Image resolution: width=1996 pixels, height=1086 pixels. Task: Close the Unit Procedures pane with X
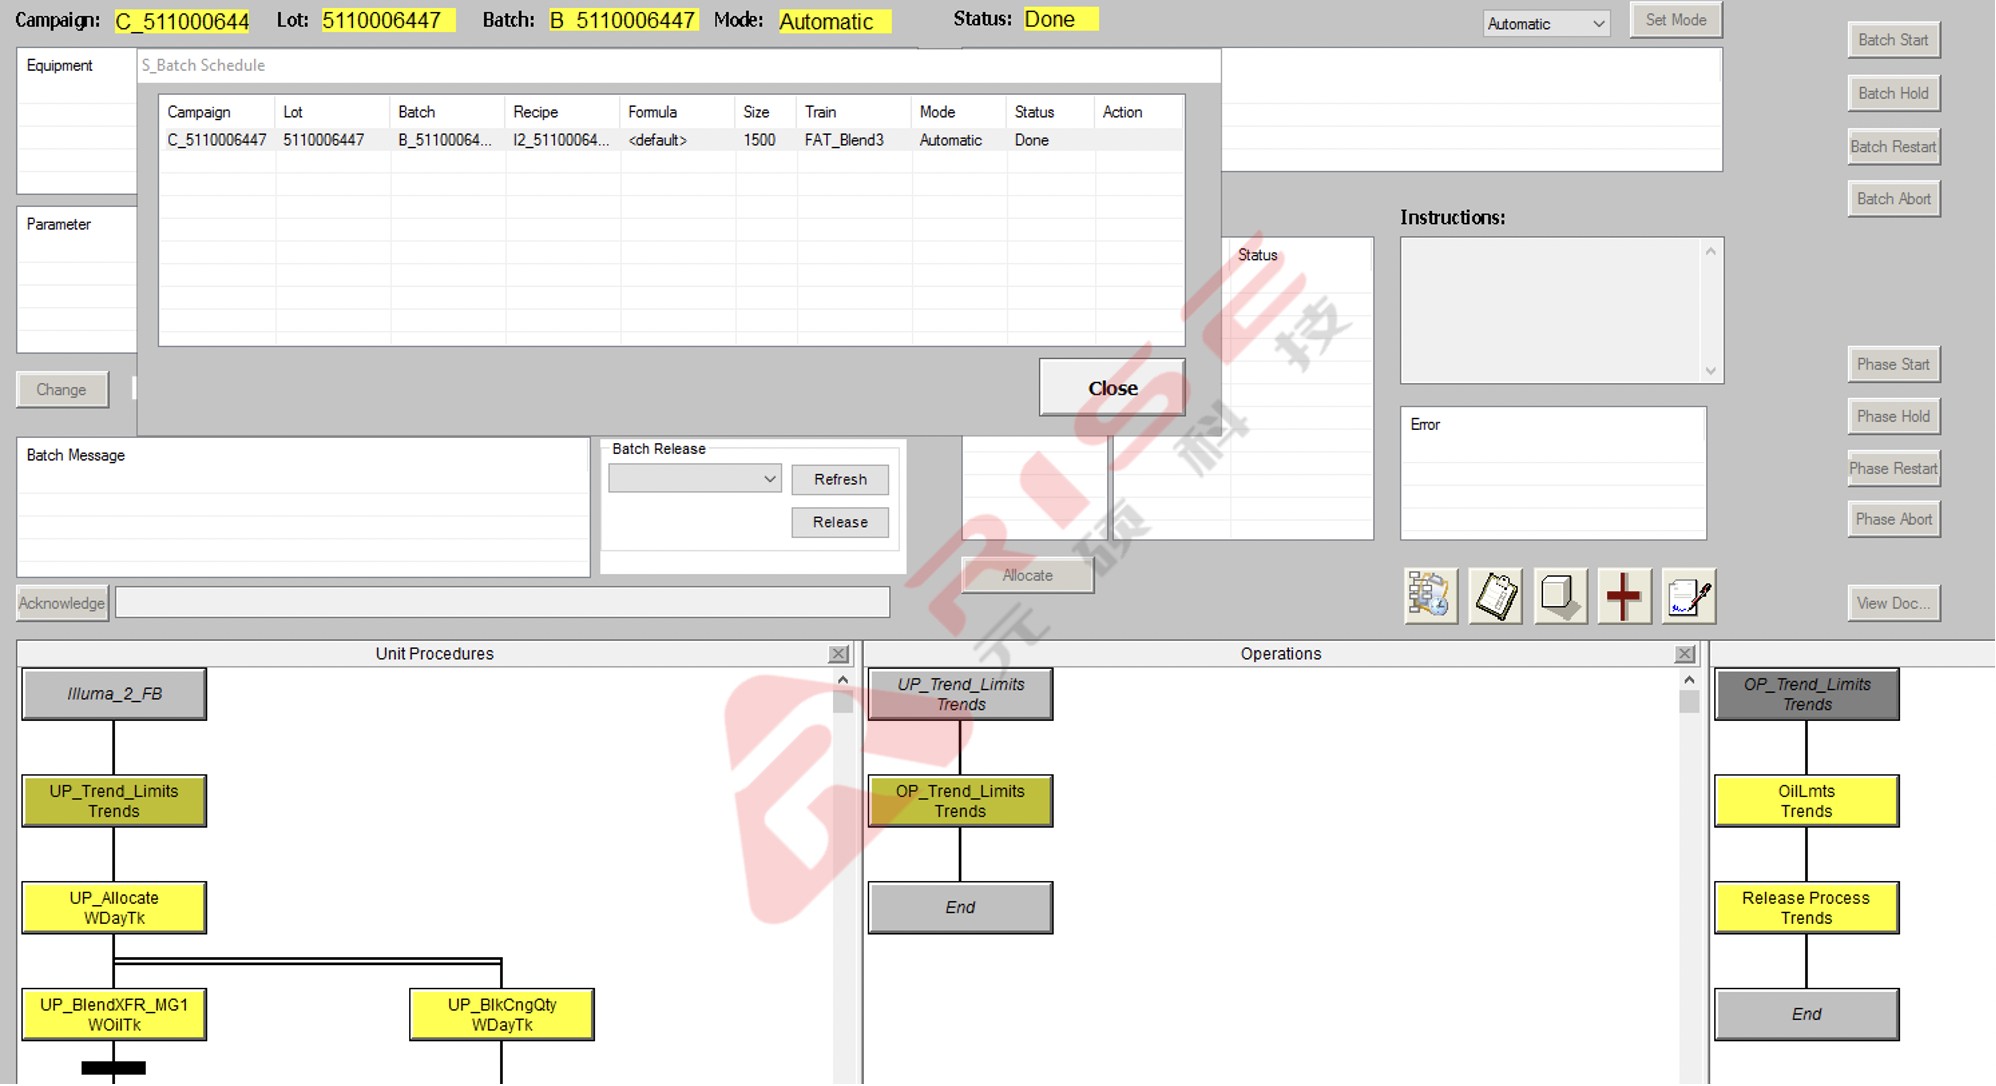[838, 654]
